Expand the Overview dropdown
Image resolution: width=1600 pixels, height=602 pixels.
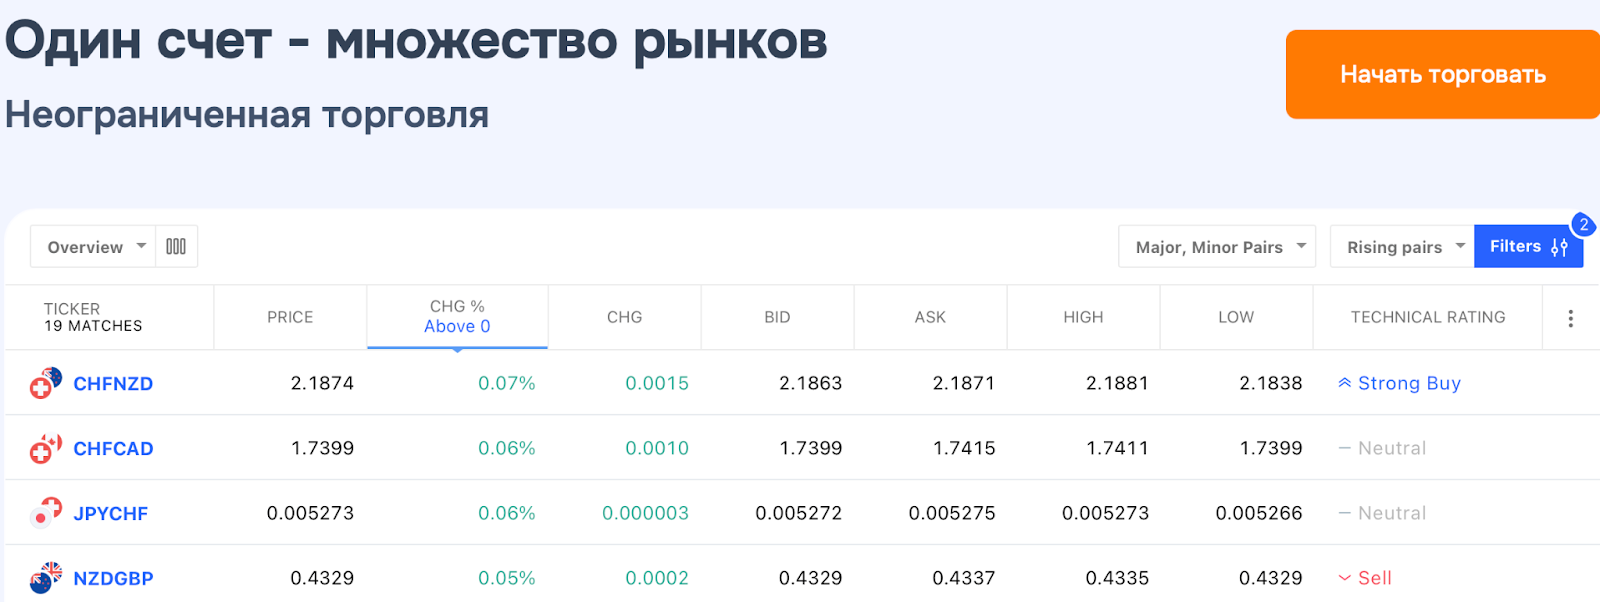pyautogui.click(x=94, y=247)
